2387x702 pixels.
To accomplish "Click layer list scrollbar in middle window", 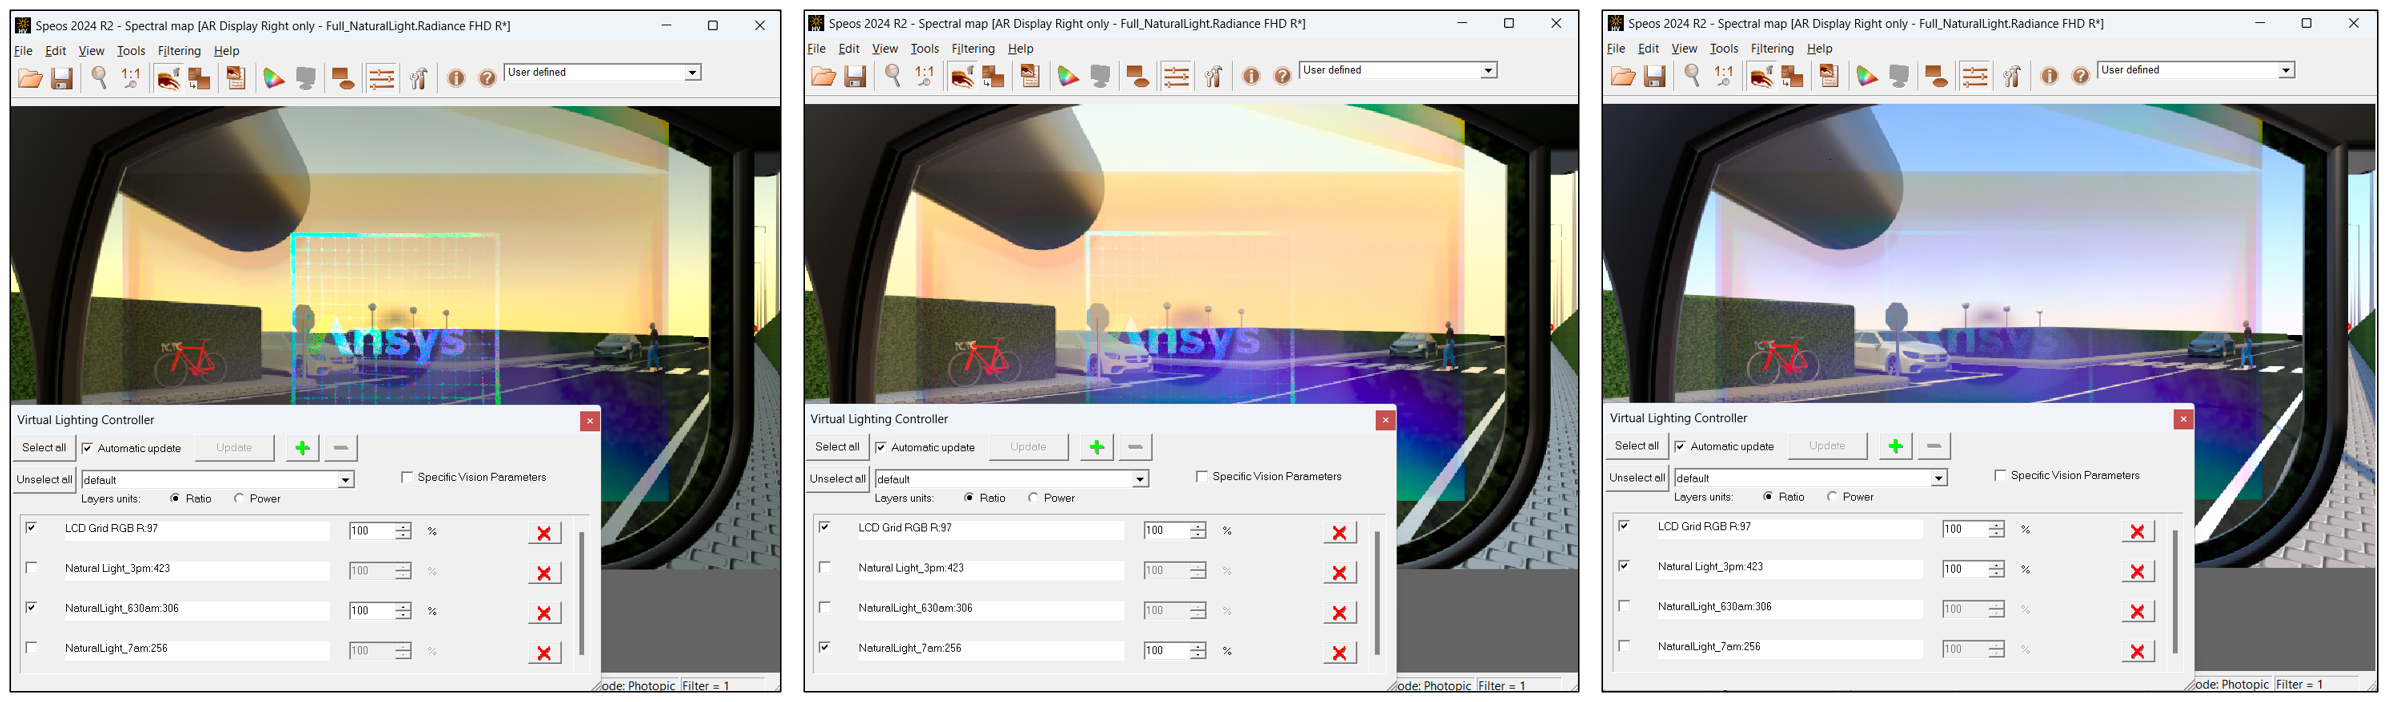I will point(1376,593).
